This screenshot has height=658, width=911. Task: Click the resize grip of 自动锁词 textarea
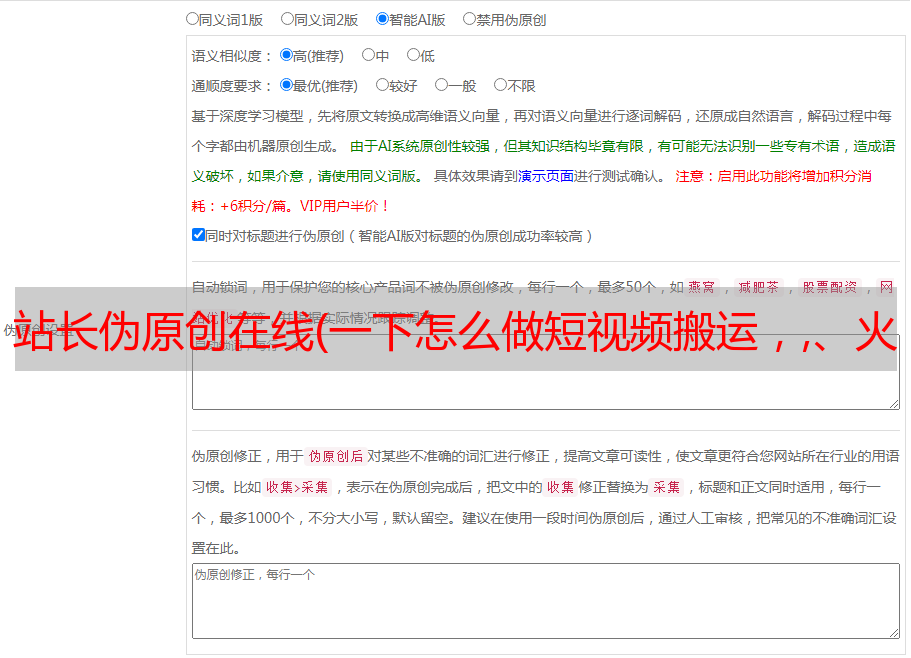[x=894, y=404]
